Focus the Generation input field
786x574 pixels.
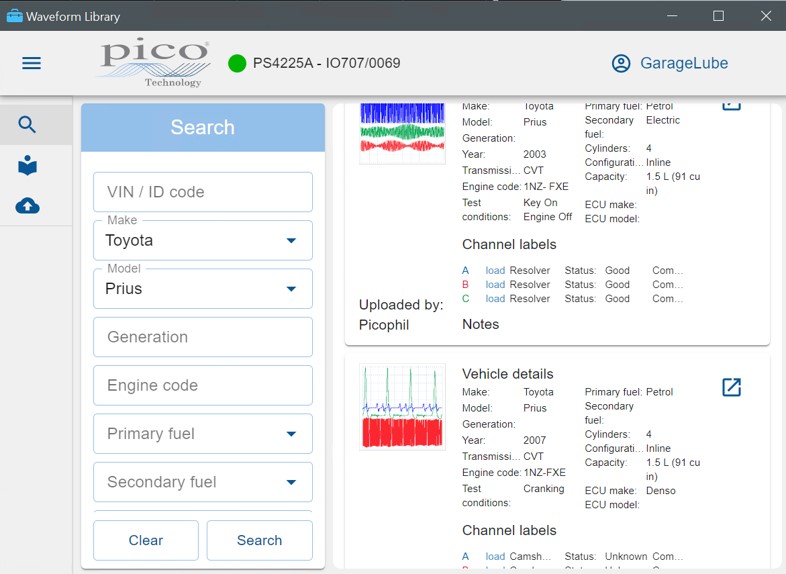coord(203,337)
